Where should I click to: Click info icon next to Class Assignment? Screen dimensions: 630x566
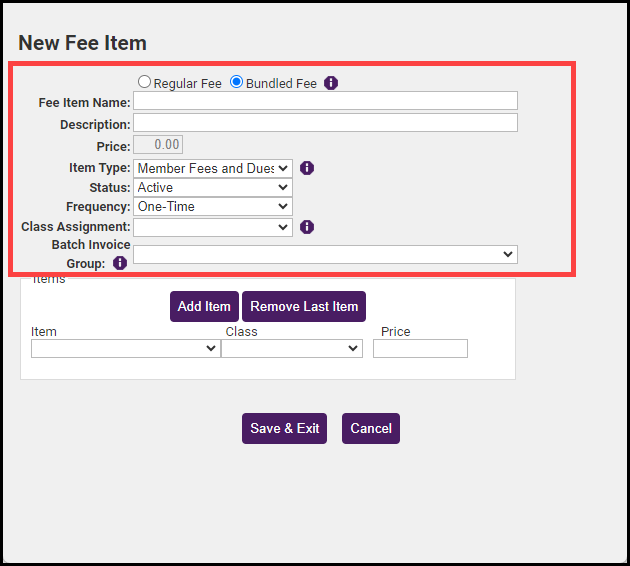(x=307, y=227)
